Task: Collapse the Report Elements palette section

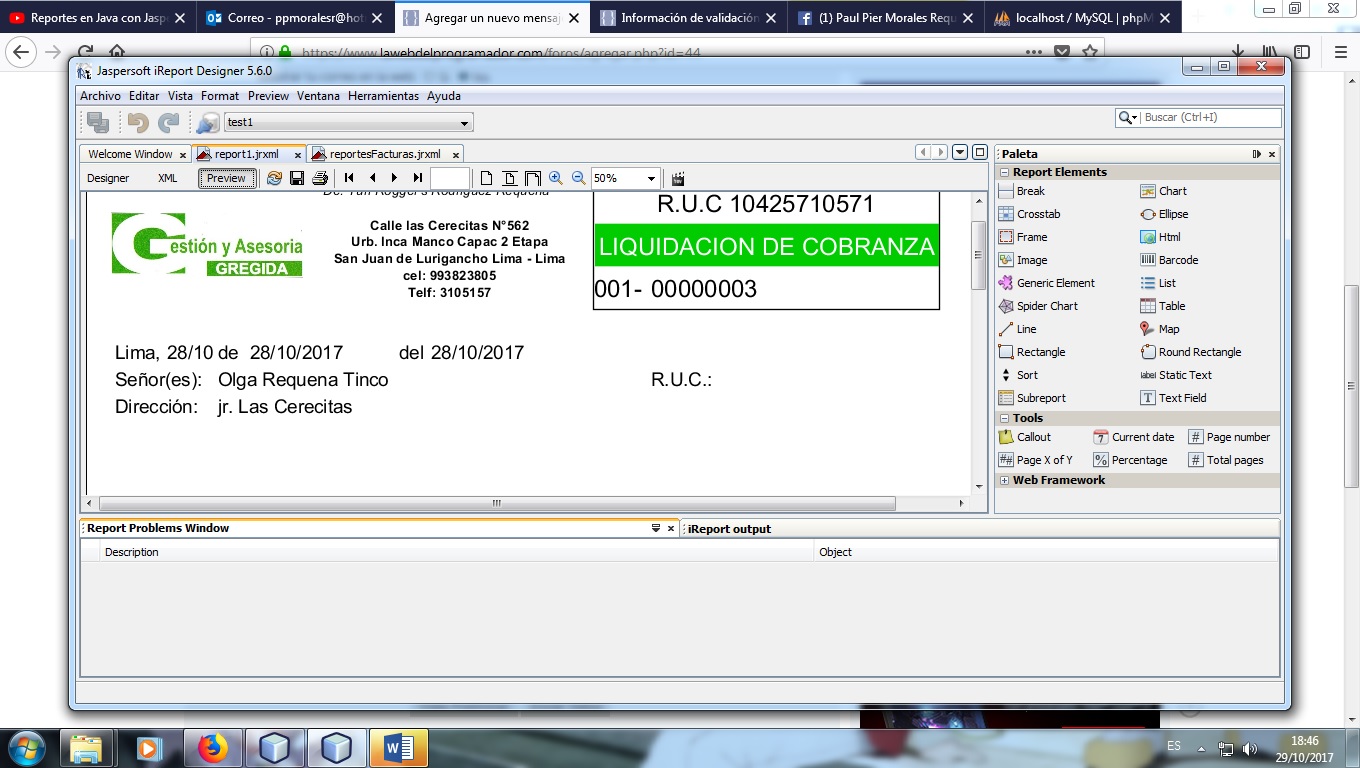Action: pyautogui.click(x=1004, y=172)
